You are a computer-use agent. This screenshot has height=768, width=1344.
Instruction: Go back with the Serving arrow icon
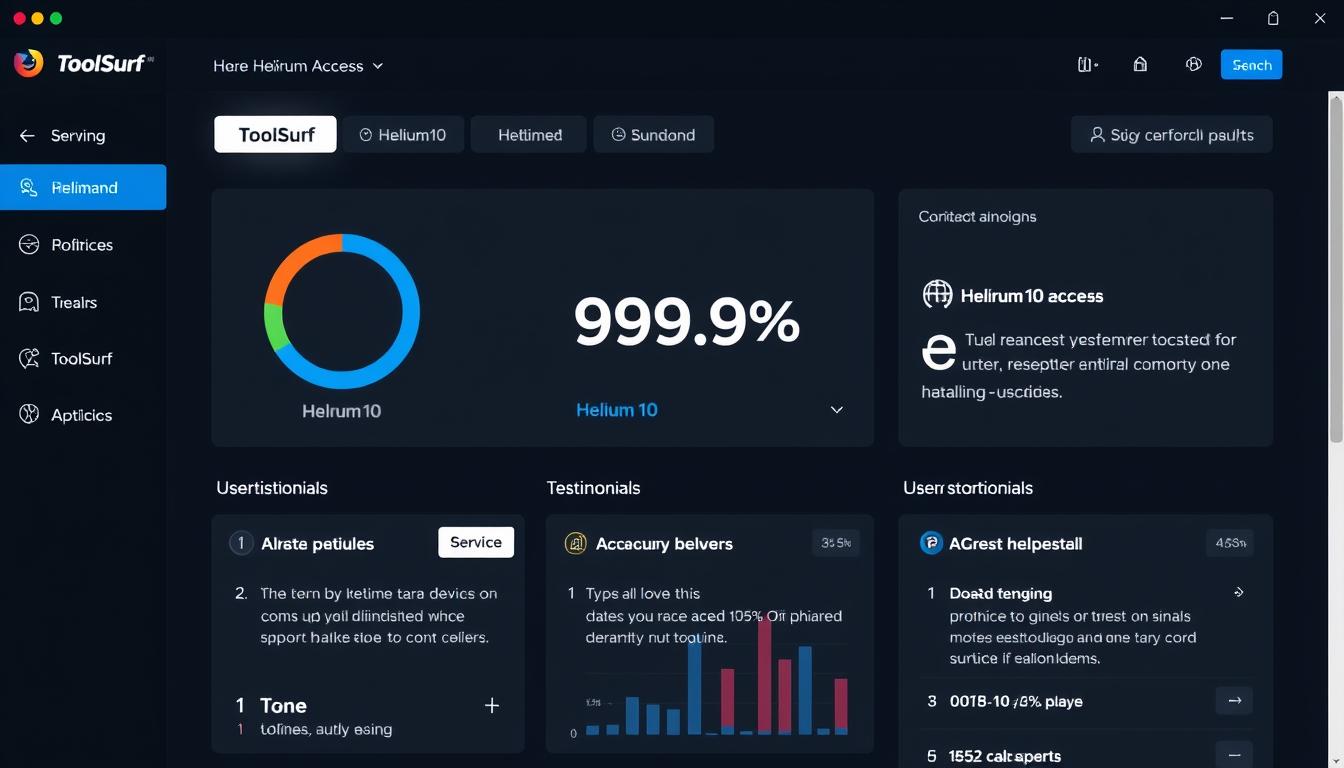pos(27,136)
